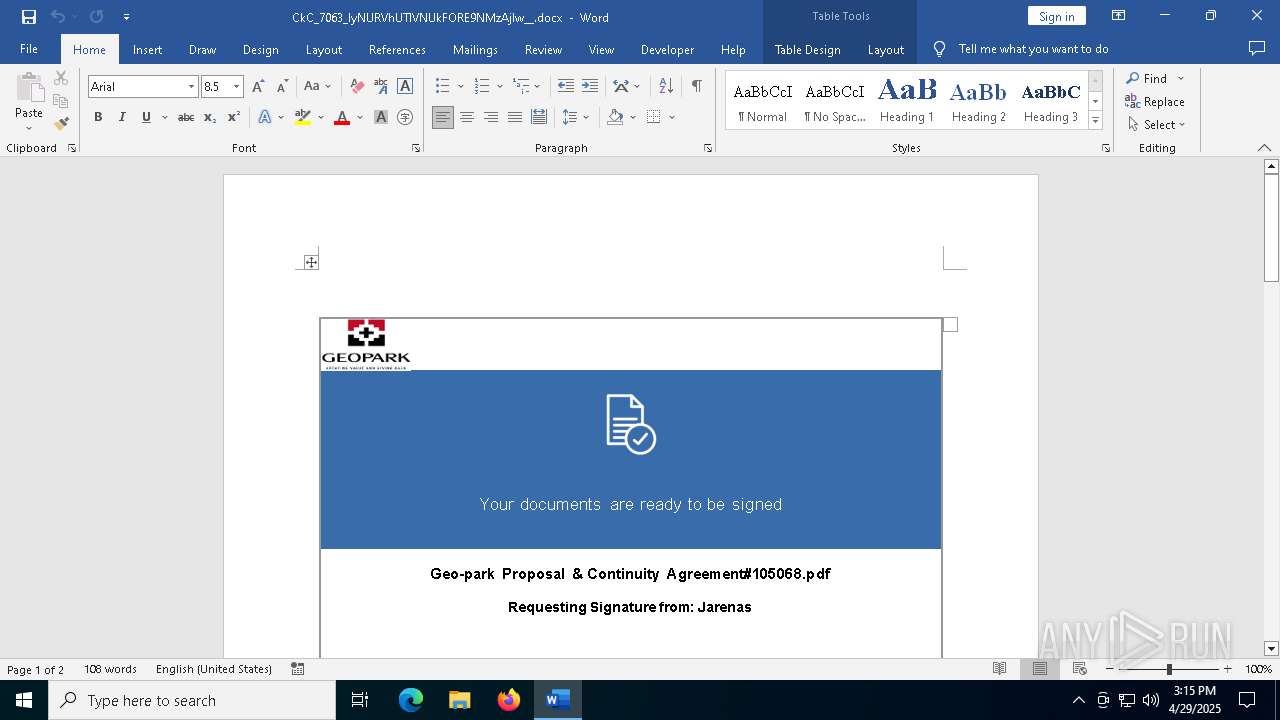Click Find in the Editing group
1280x720 pixels.
point(1146,78)
